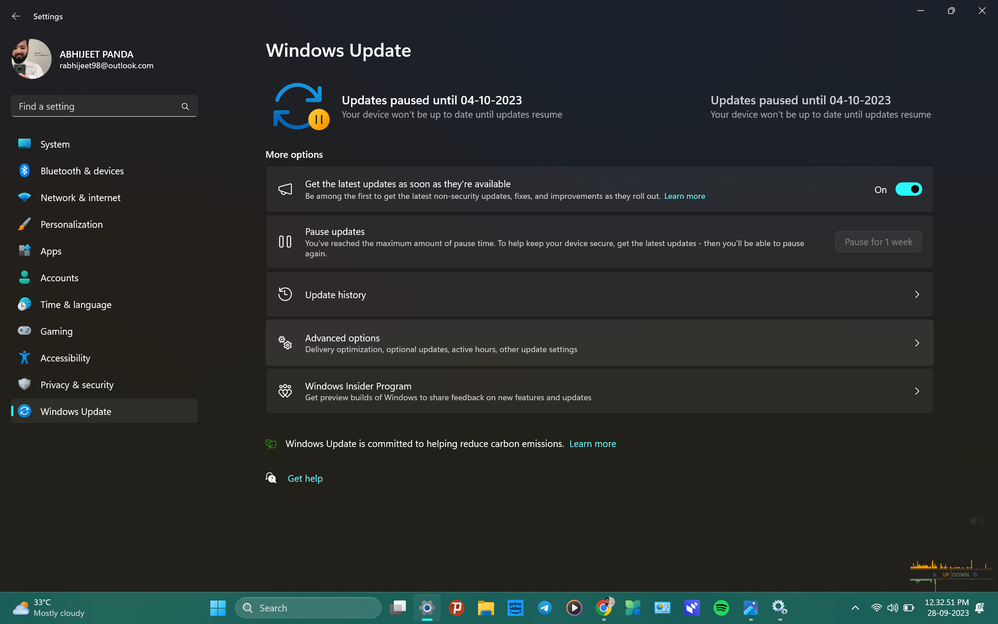
Task: Open the clock showing 28-09-2023
Action: (947, 608)
